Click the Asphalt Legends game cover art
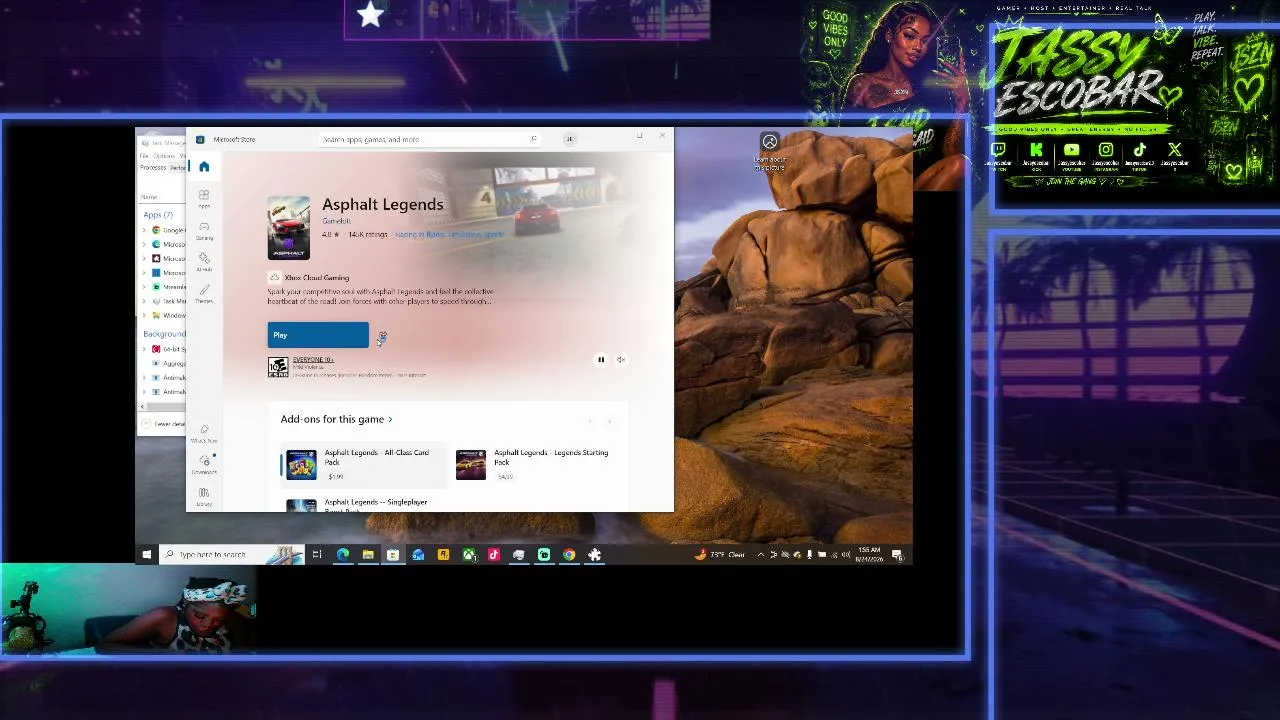 tap(289, 228)
